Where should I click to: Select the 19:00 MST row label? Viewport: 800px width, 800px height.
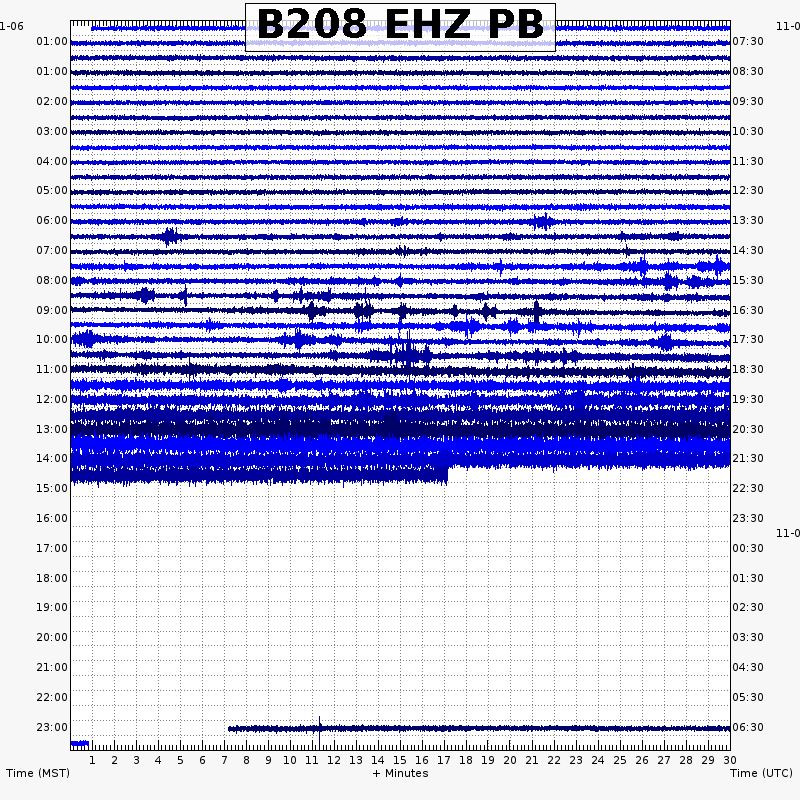52,607
